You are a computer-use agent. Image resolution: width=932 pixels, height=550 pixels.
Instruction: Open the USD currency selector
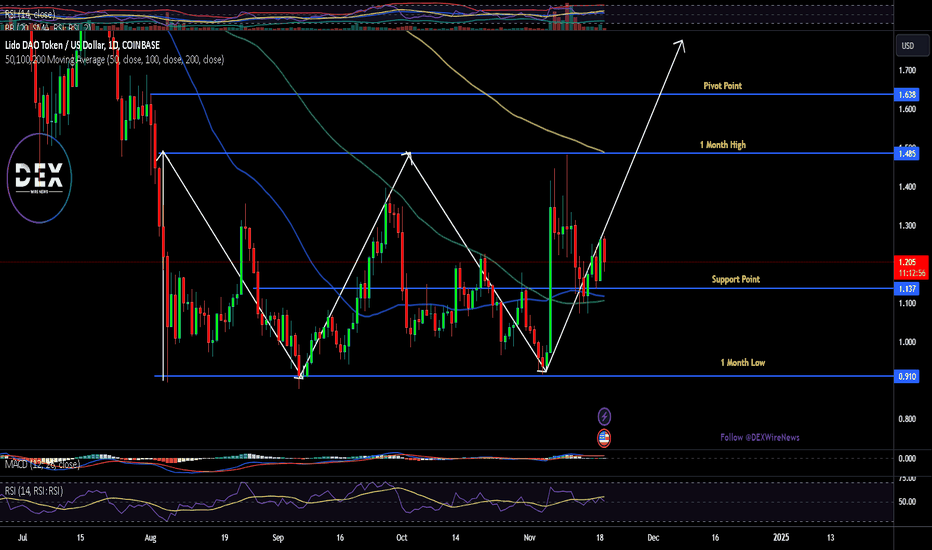[x=912, y=46]
